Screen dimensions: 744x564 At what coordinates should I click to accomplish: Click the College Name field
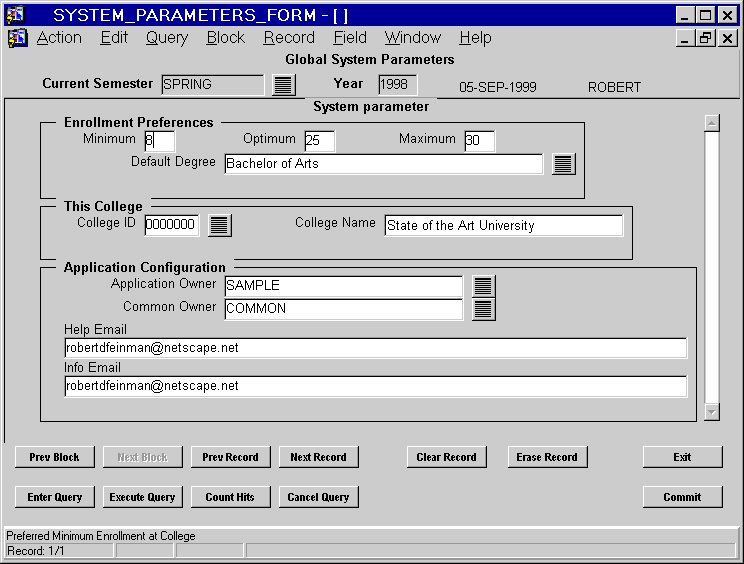(504, 225)
